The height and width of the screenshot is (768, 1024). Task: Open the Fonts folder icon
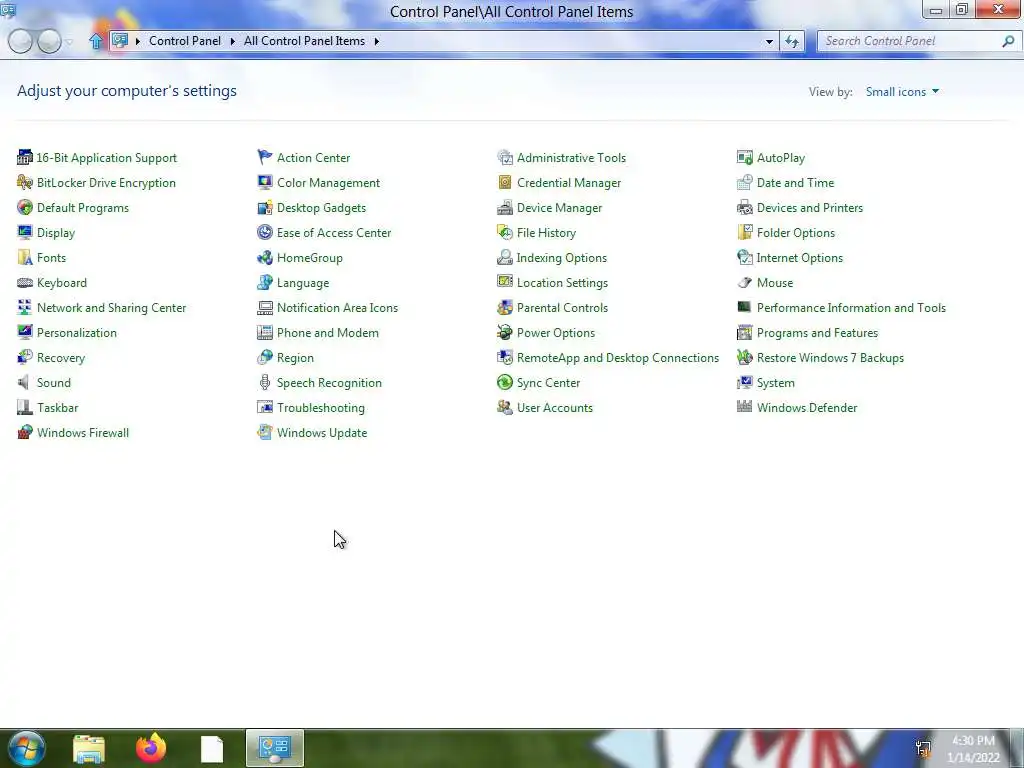click(x=25, y=257)
